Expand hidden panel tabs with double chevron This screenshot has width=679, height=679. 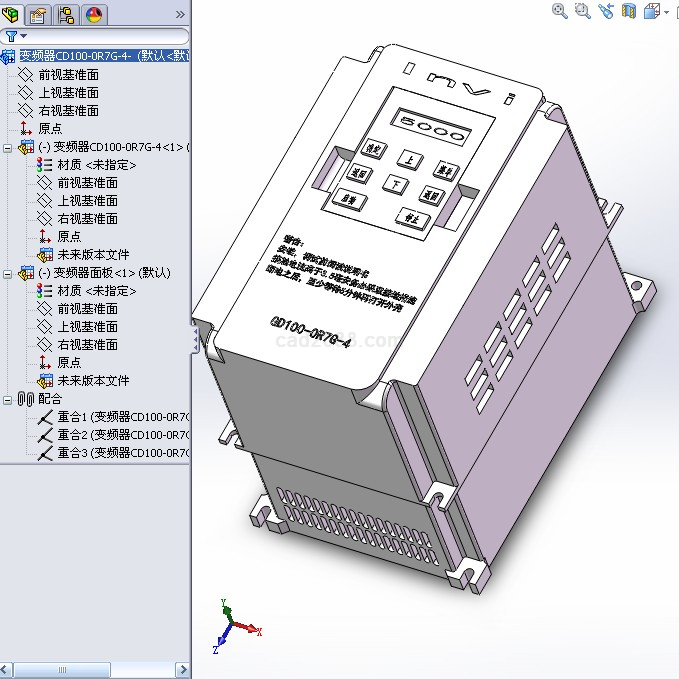pyautogui.click(x=180, y=14)
